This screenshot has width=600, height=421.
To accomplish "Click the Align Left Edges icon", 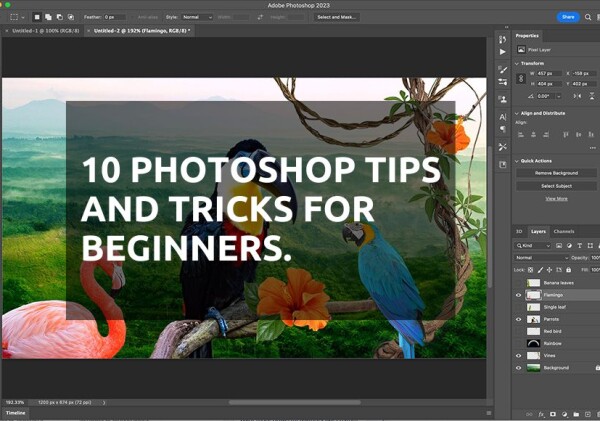I will (521, 134).
